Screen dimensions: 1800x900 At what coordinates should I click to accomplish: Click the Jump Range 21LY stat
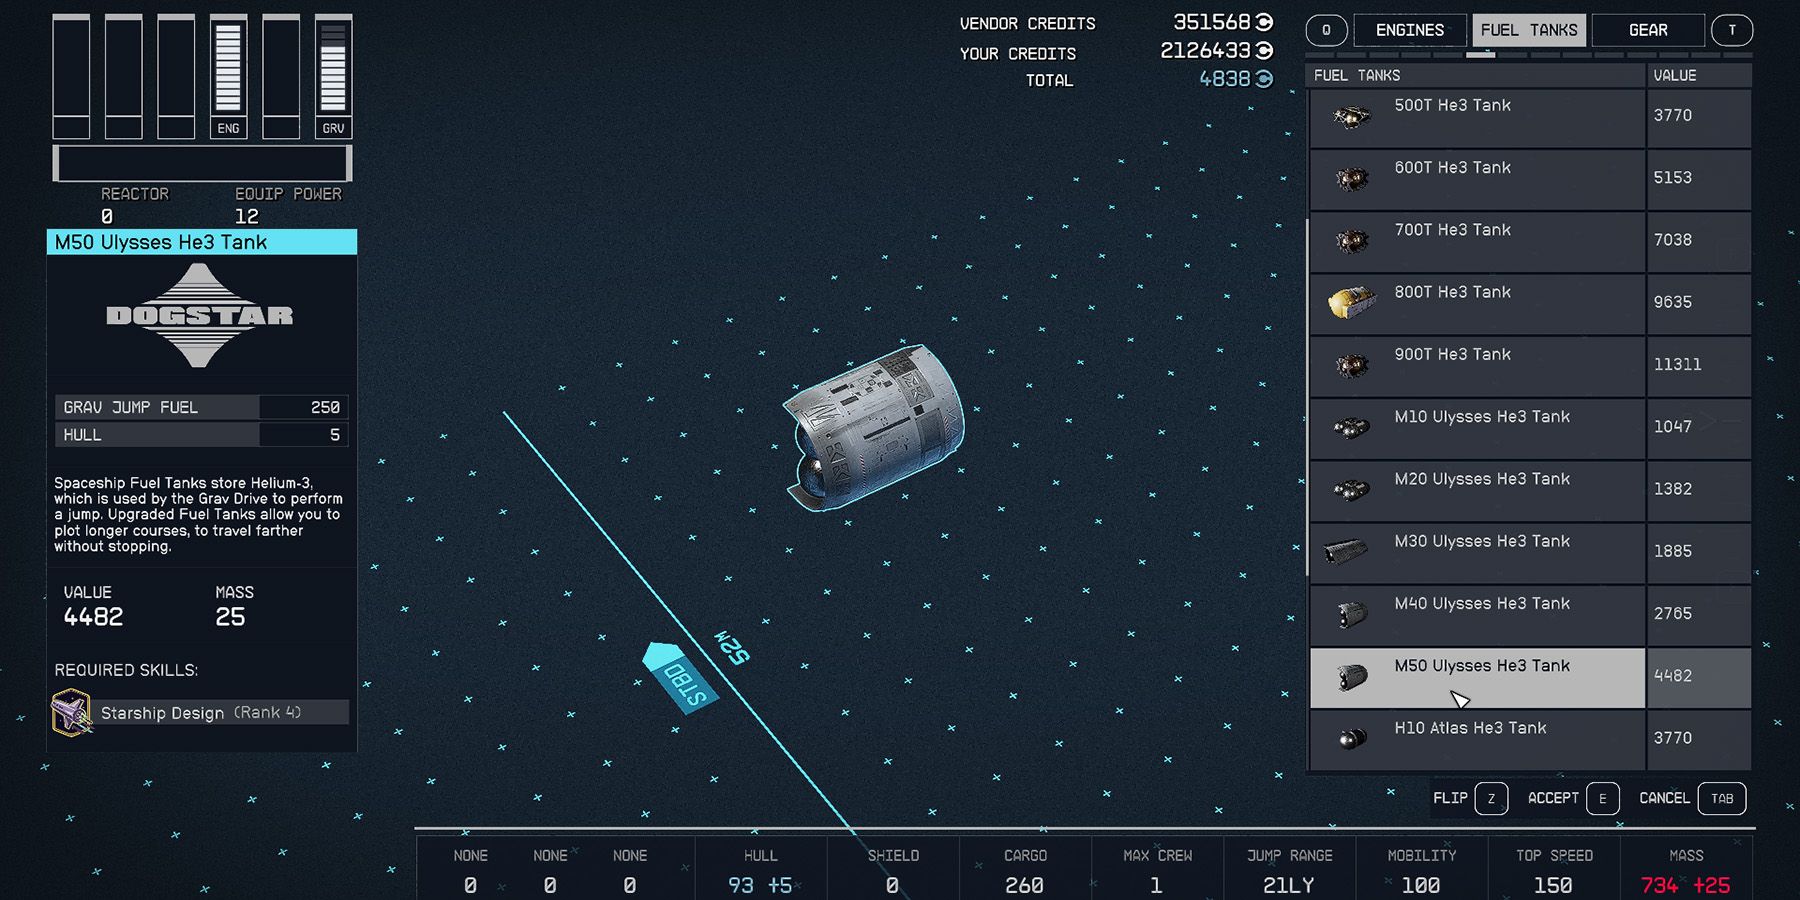(x=1289, y=871)
